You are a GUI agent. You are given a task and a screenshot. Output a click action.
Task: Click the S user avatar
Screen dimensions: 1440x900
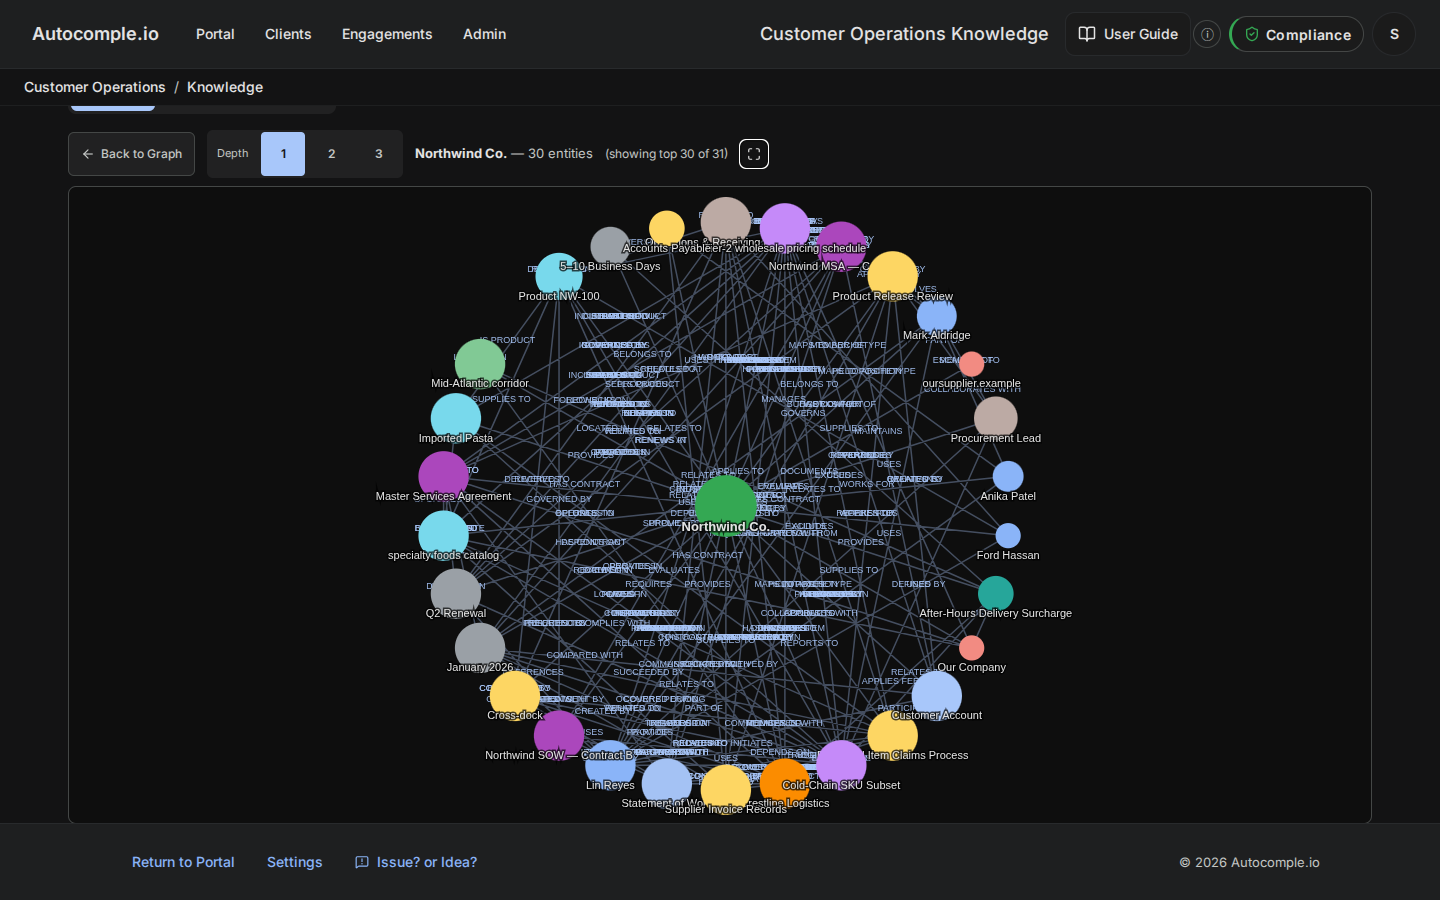click(1394, 34)
